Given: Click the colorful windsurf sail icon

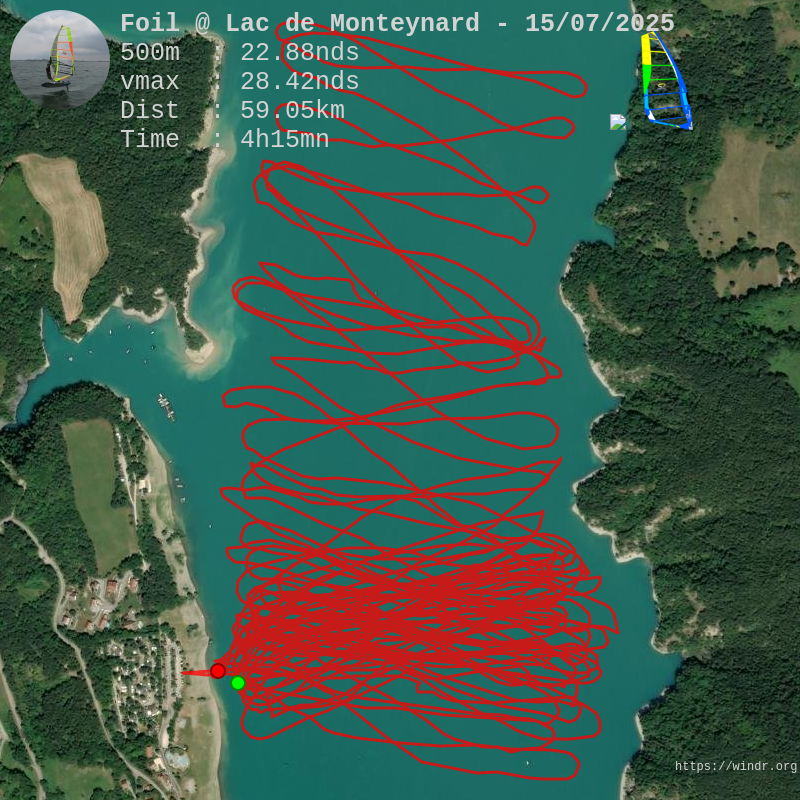Looking at the screenshot, I should [665, 82].
